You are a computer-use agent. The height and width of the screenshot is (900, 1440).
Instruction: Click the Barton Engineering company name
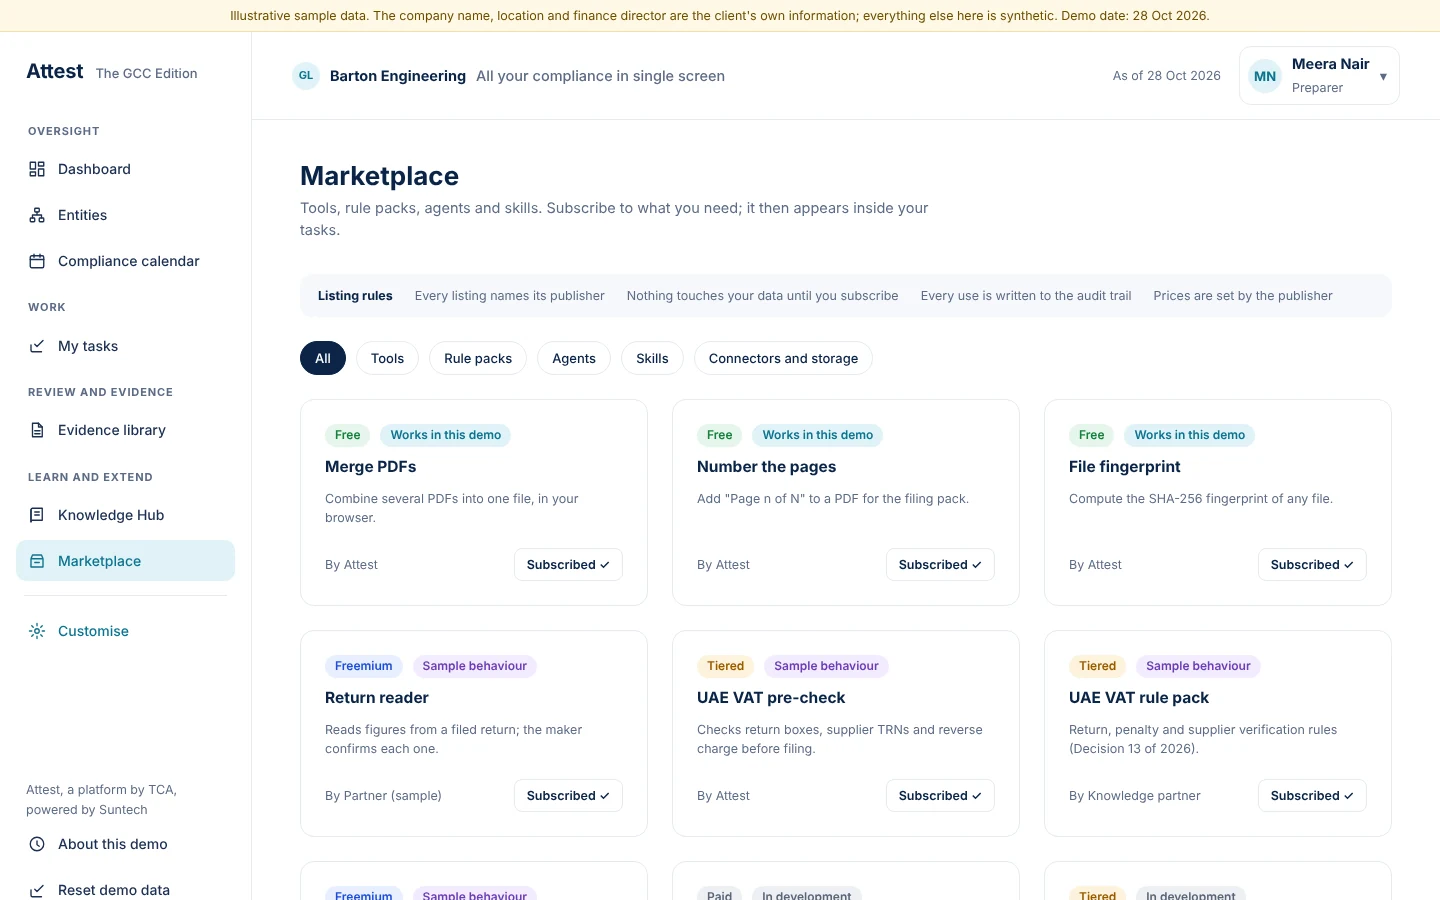(x=398, y=76)
